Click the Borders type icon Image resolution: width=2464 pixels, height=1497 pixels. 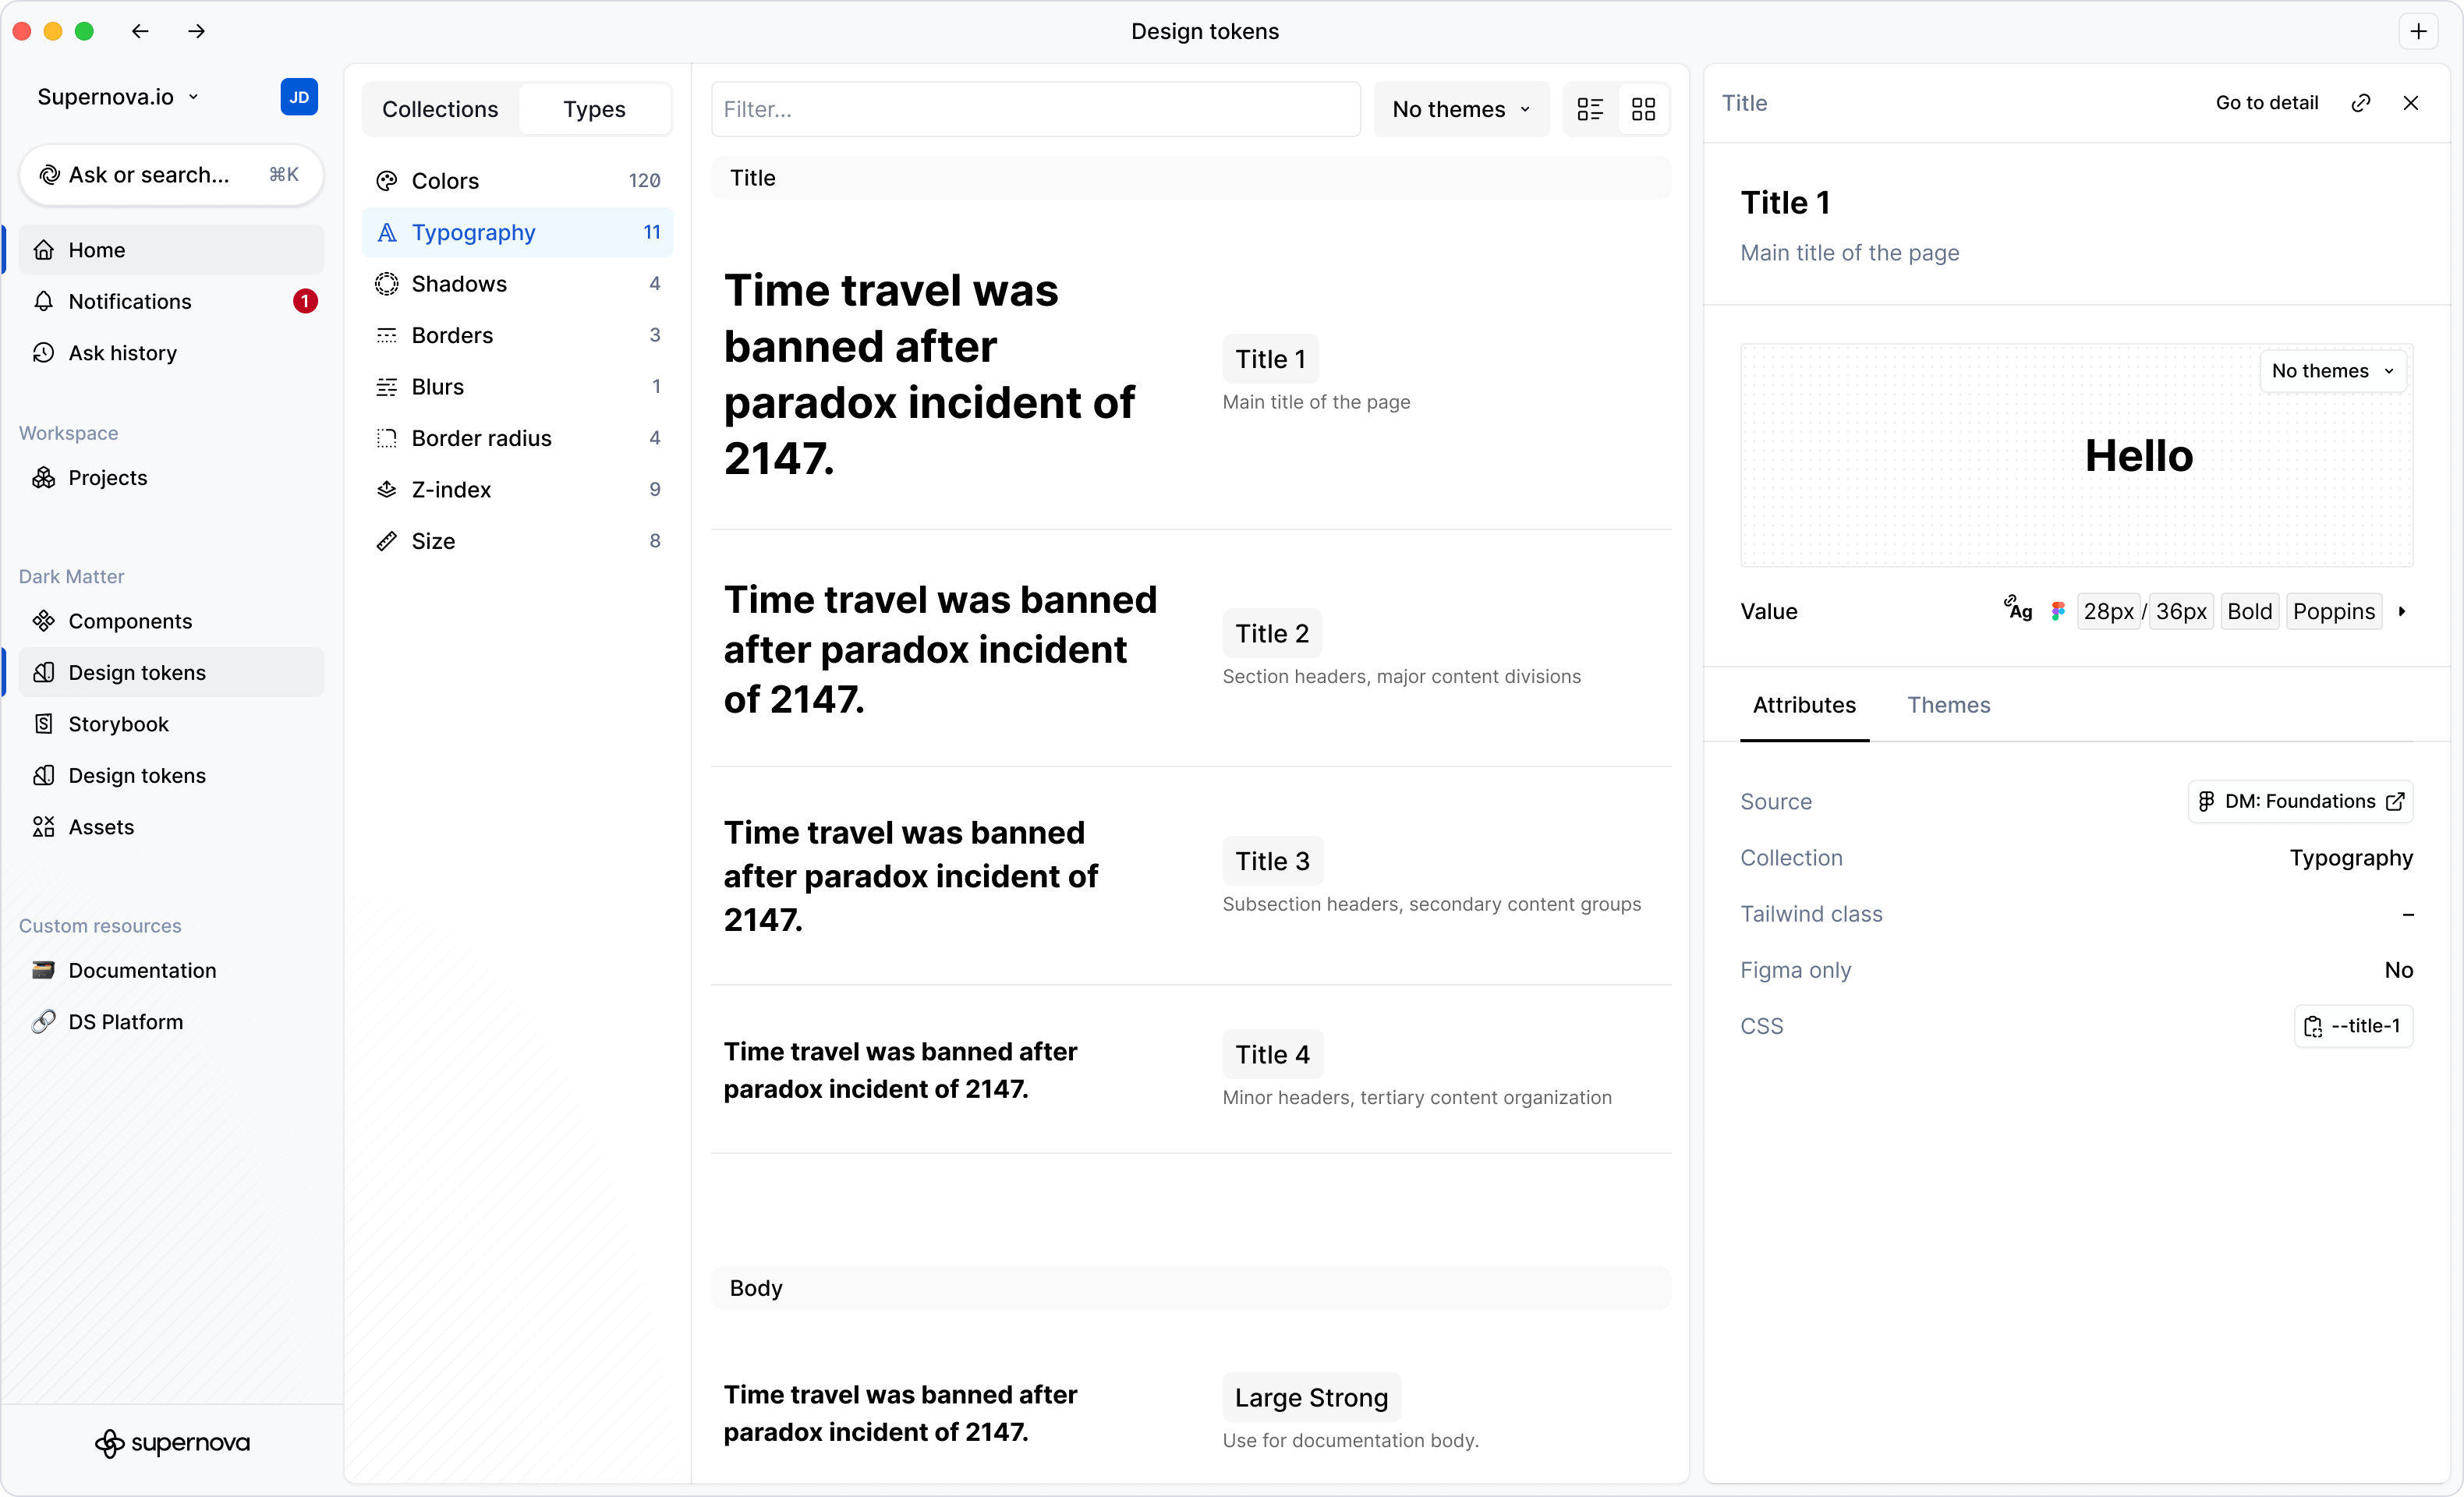(387, 335)
